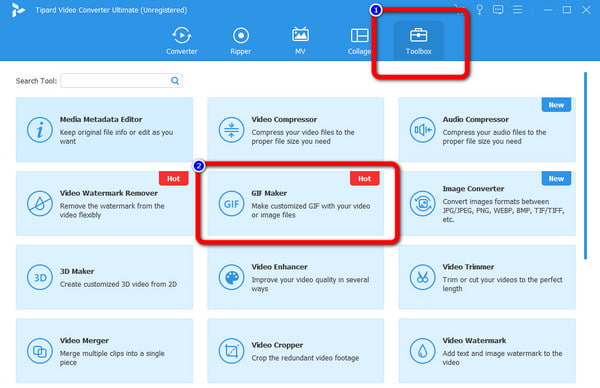
Task: Click the Video Trimmer scissors icon
Action: pyautogui.click(x=422, y=277)
